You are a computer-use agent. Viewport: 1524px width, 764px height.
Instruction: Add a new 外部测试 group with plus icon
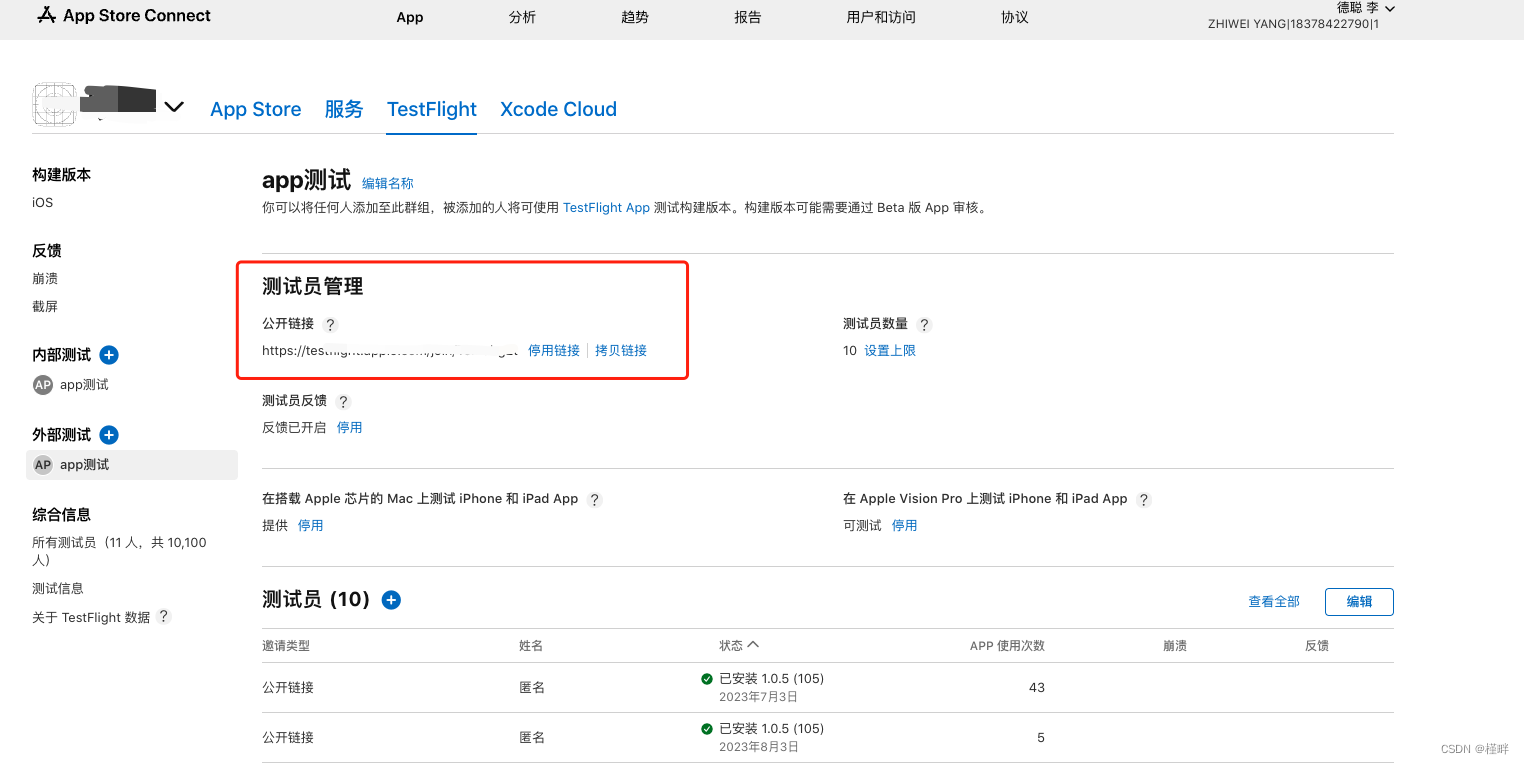(x=109, y=435)
